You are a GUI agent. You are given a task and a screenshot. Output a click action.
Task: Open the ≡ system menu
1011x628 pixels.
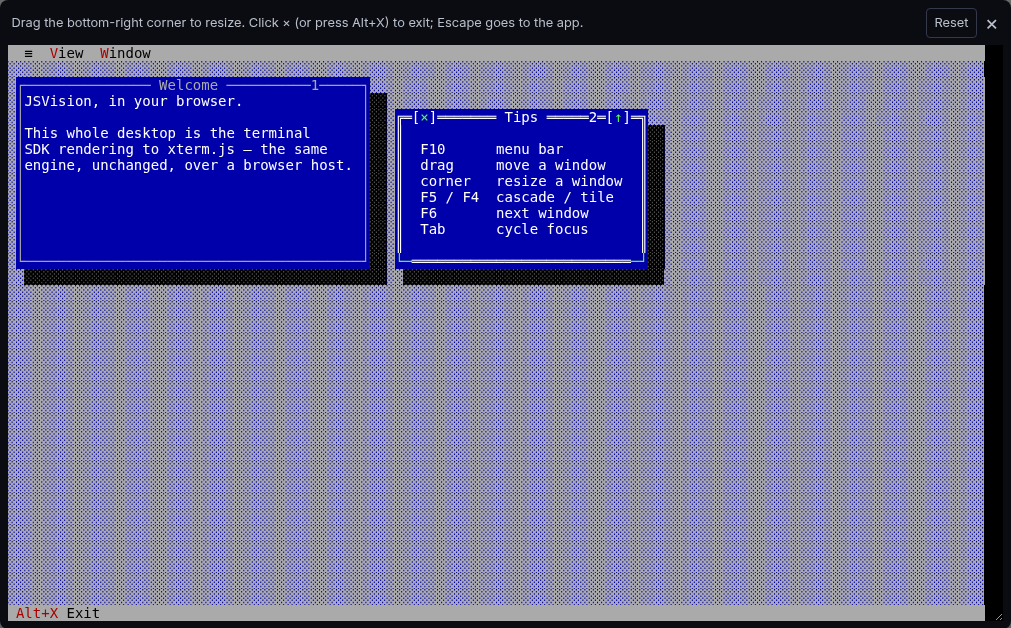(28, 54)
